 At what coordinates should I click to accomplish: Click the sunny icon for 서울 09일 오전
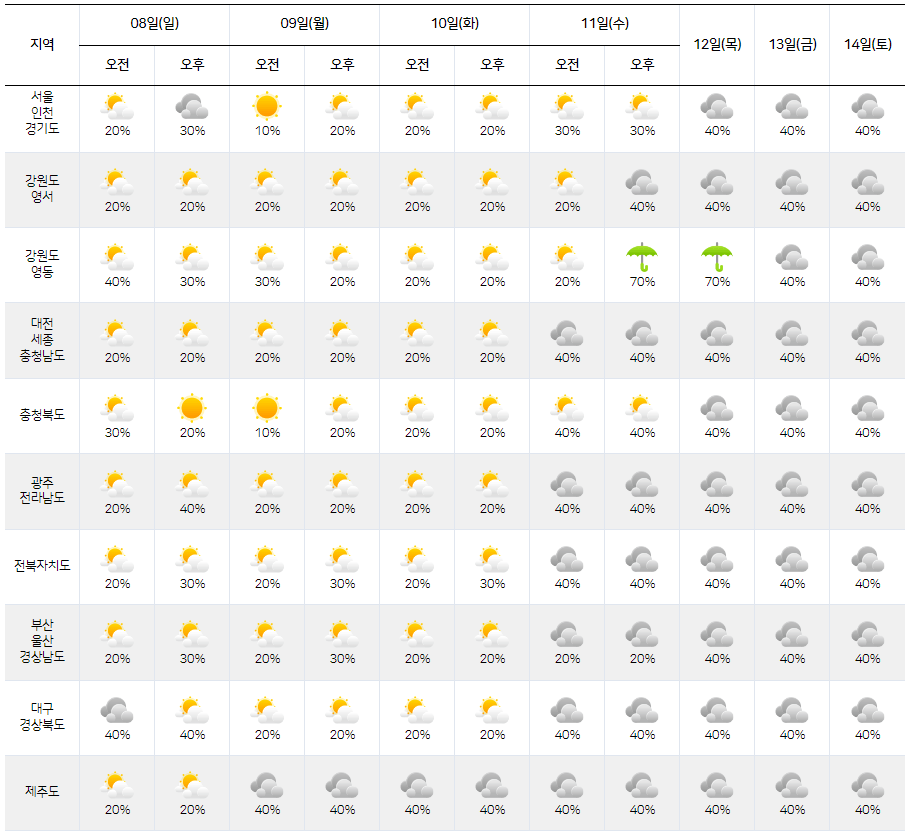[x=267, y=106]
